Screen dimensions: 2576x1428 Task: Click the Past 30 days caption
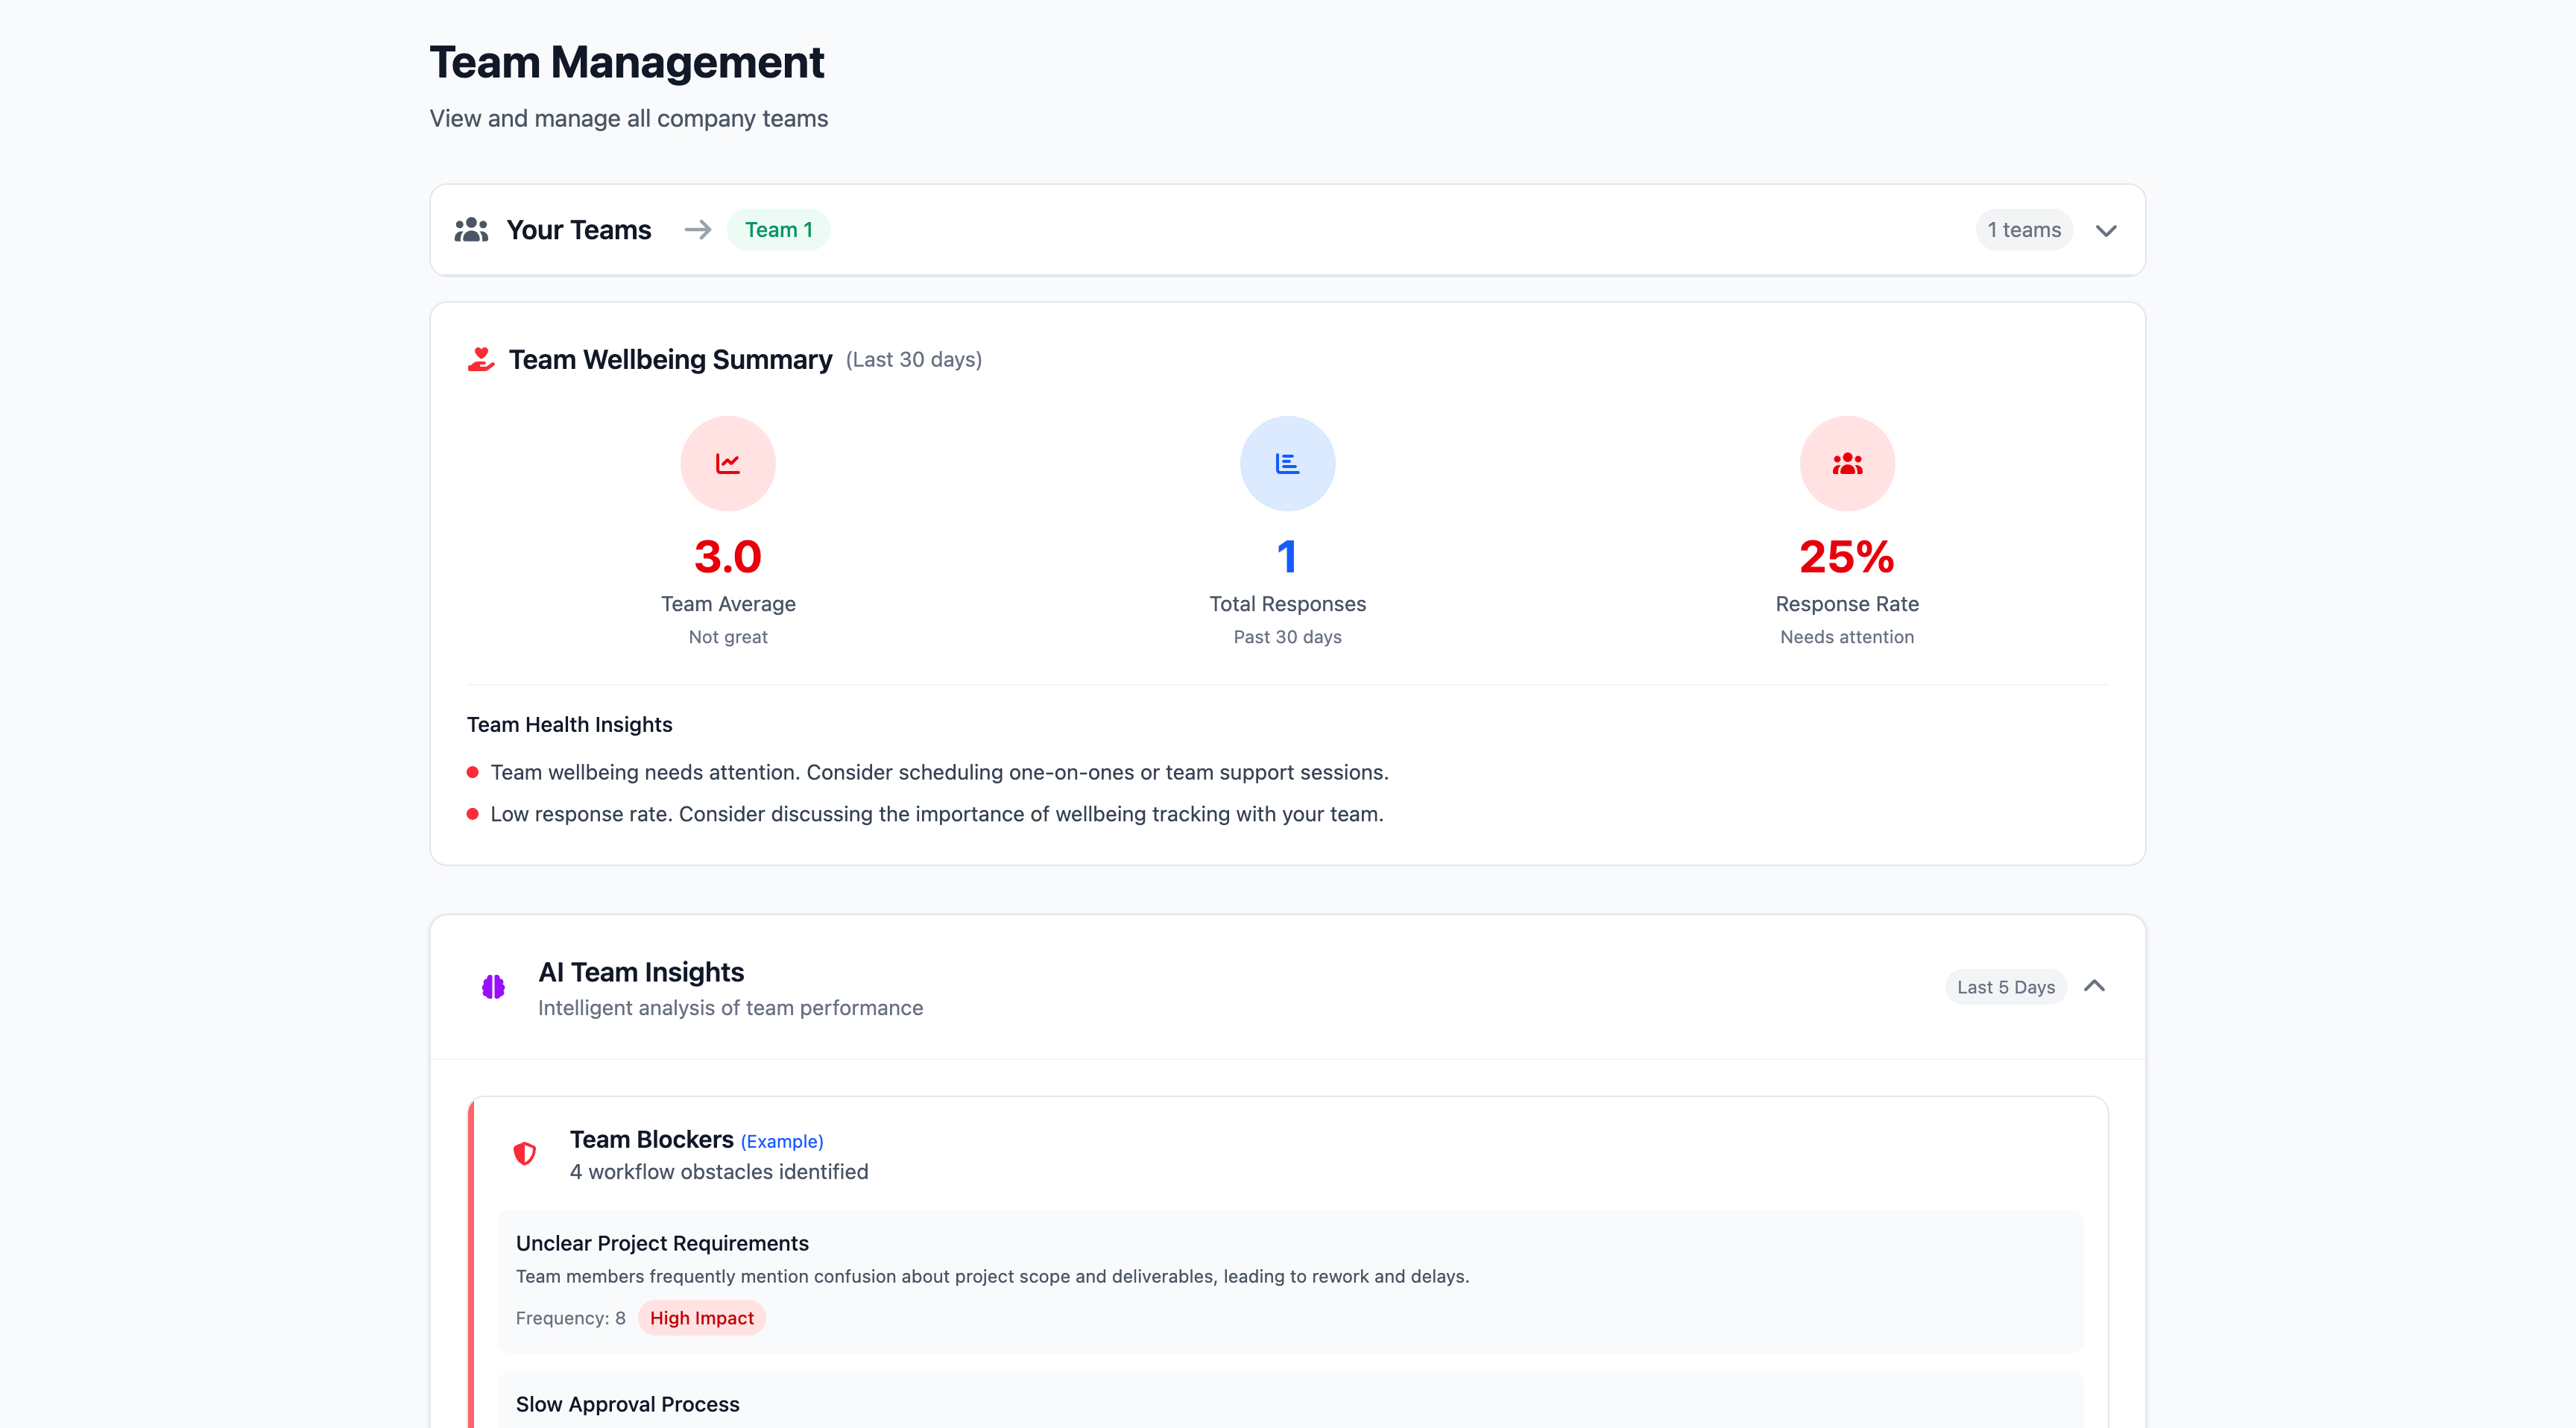(x=1287, y=637)
